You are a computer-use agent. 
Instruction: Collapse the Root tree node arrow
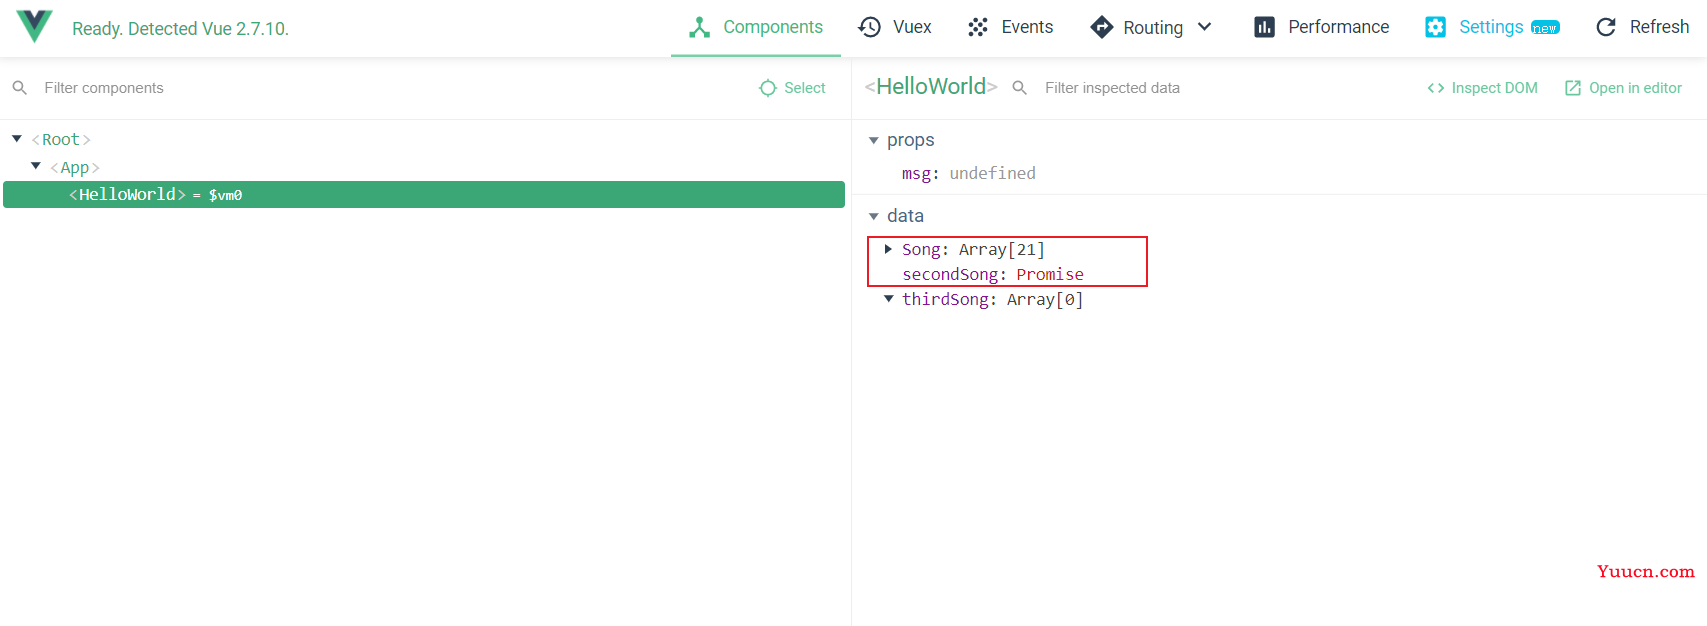[17, 139]
